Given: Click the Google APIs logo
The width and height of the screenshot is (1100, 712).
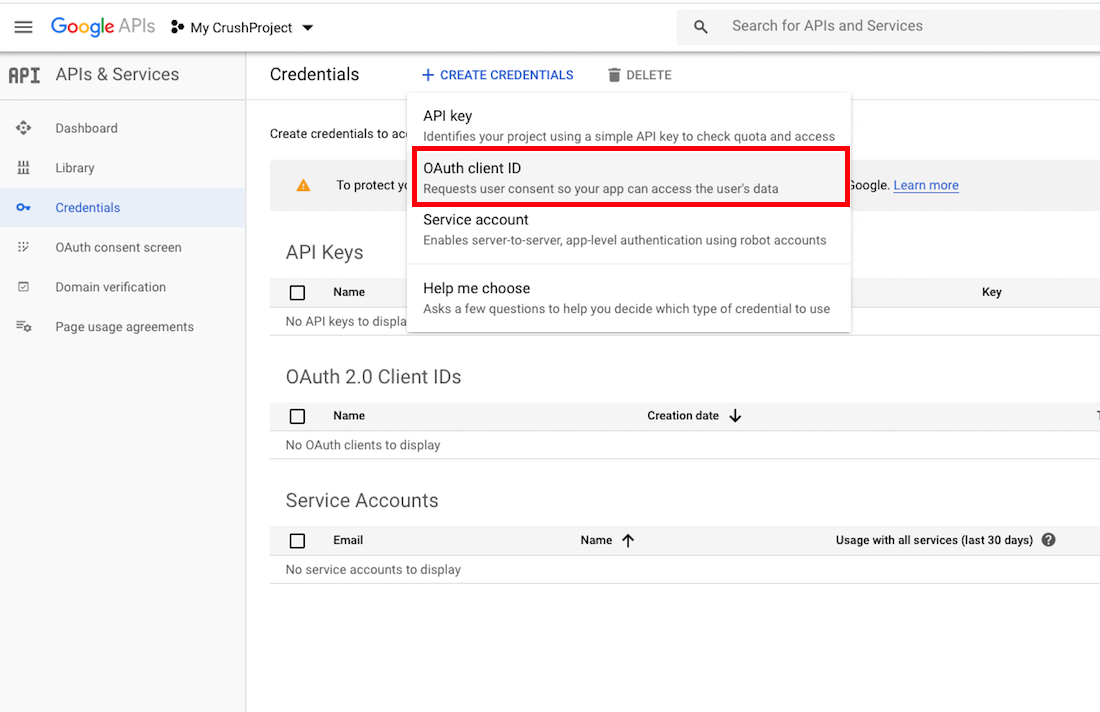Looking at the screenshot, I should coord(102,27).
